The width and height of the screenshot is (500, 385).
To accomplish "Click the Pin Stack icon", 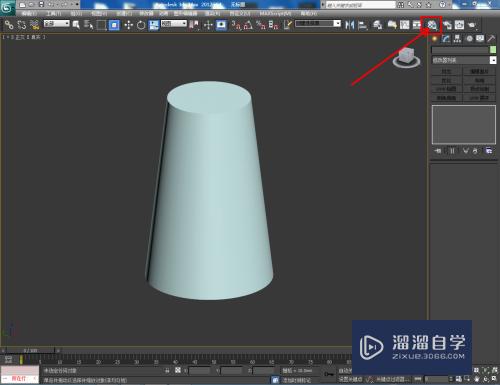I will [x=438, y=151].
